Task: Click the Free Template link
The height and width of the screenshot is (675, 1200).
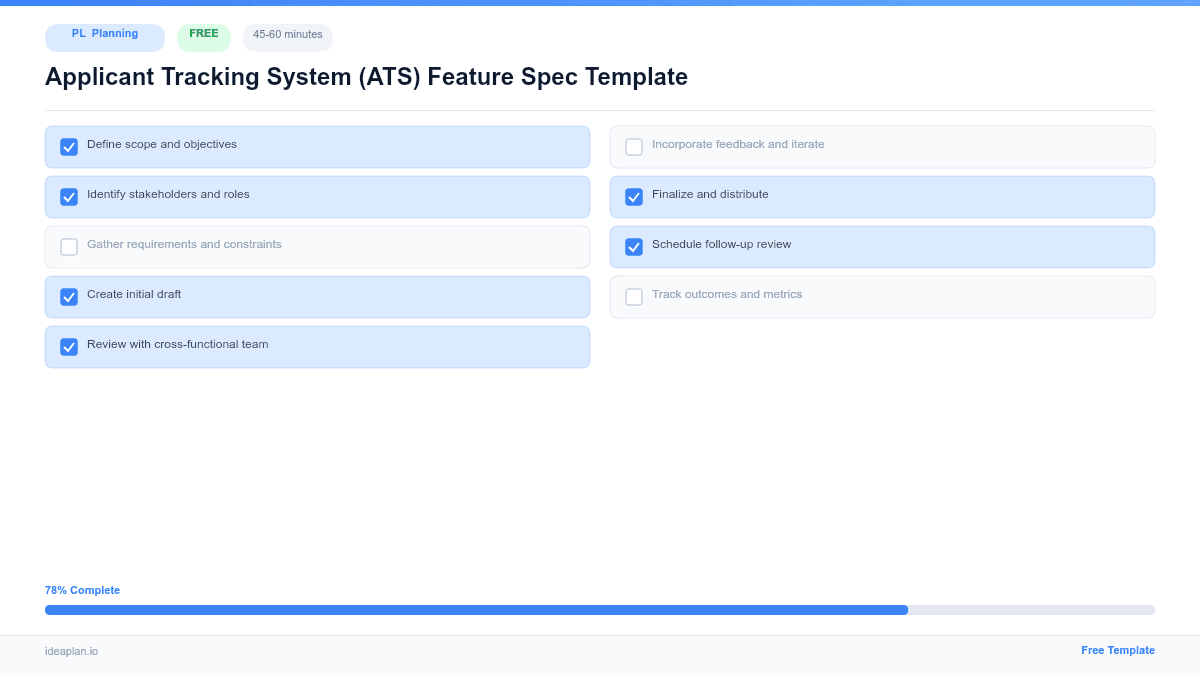Action: (x=1118, y=650)
